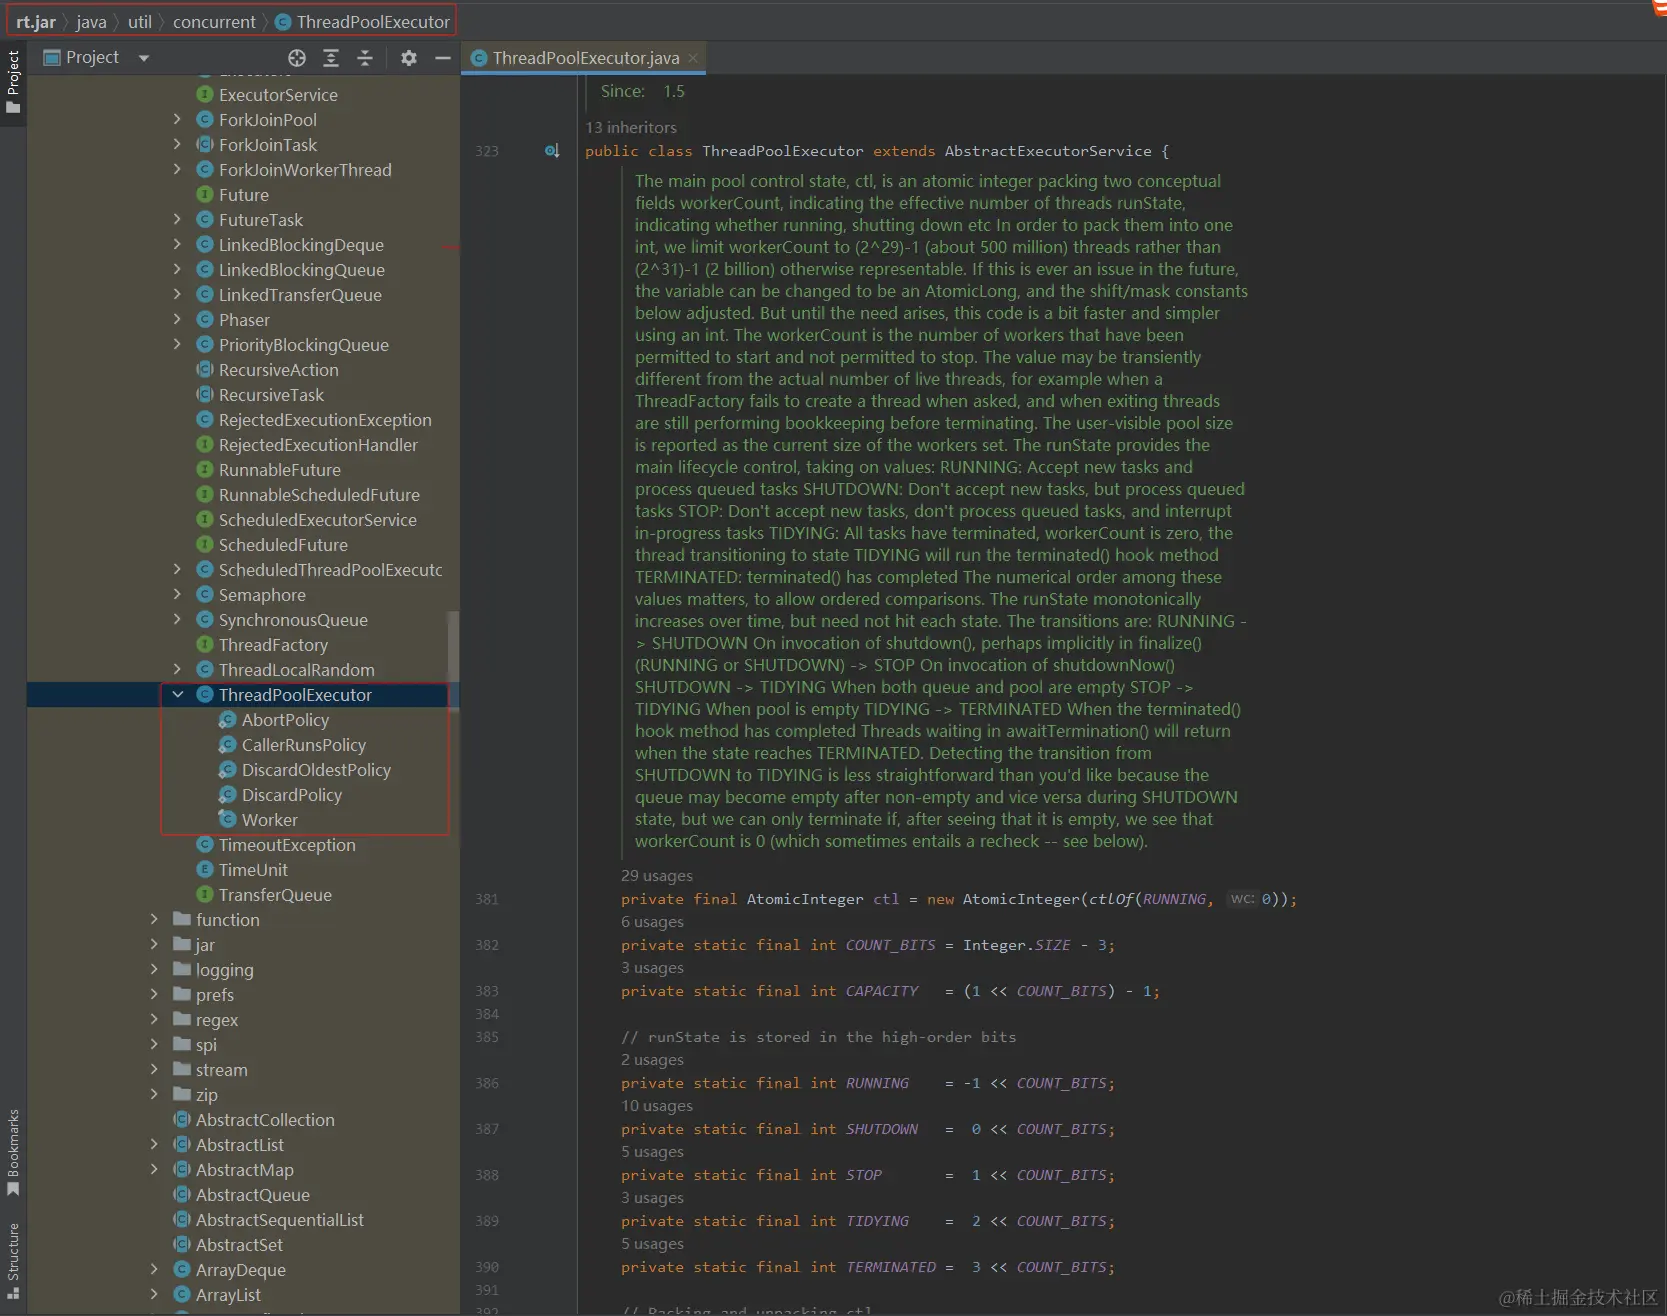The width and height of the screenshot is (1667, 1316).
Task: Switch to the ThreadPoolExecutor.java editor tab
Action: click(585, 58)
